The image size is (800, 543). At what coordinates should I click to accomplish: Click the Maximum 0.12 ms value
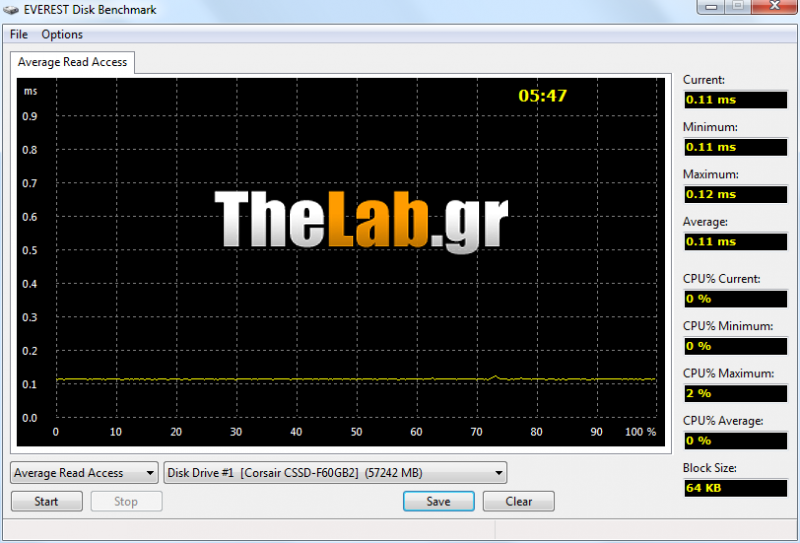(x=735, y=194)
